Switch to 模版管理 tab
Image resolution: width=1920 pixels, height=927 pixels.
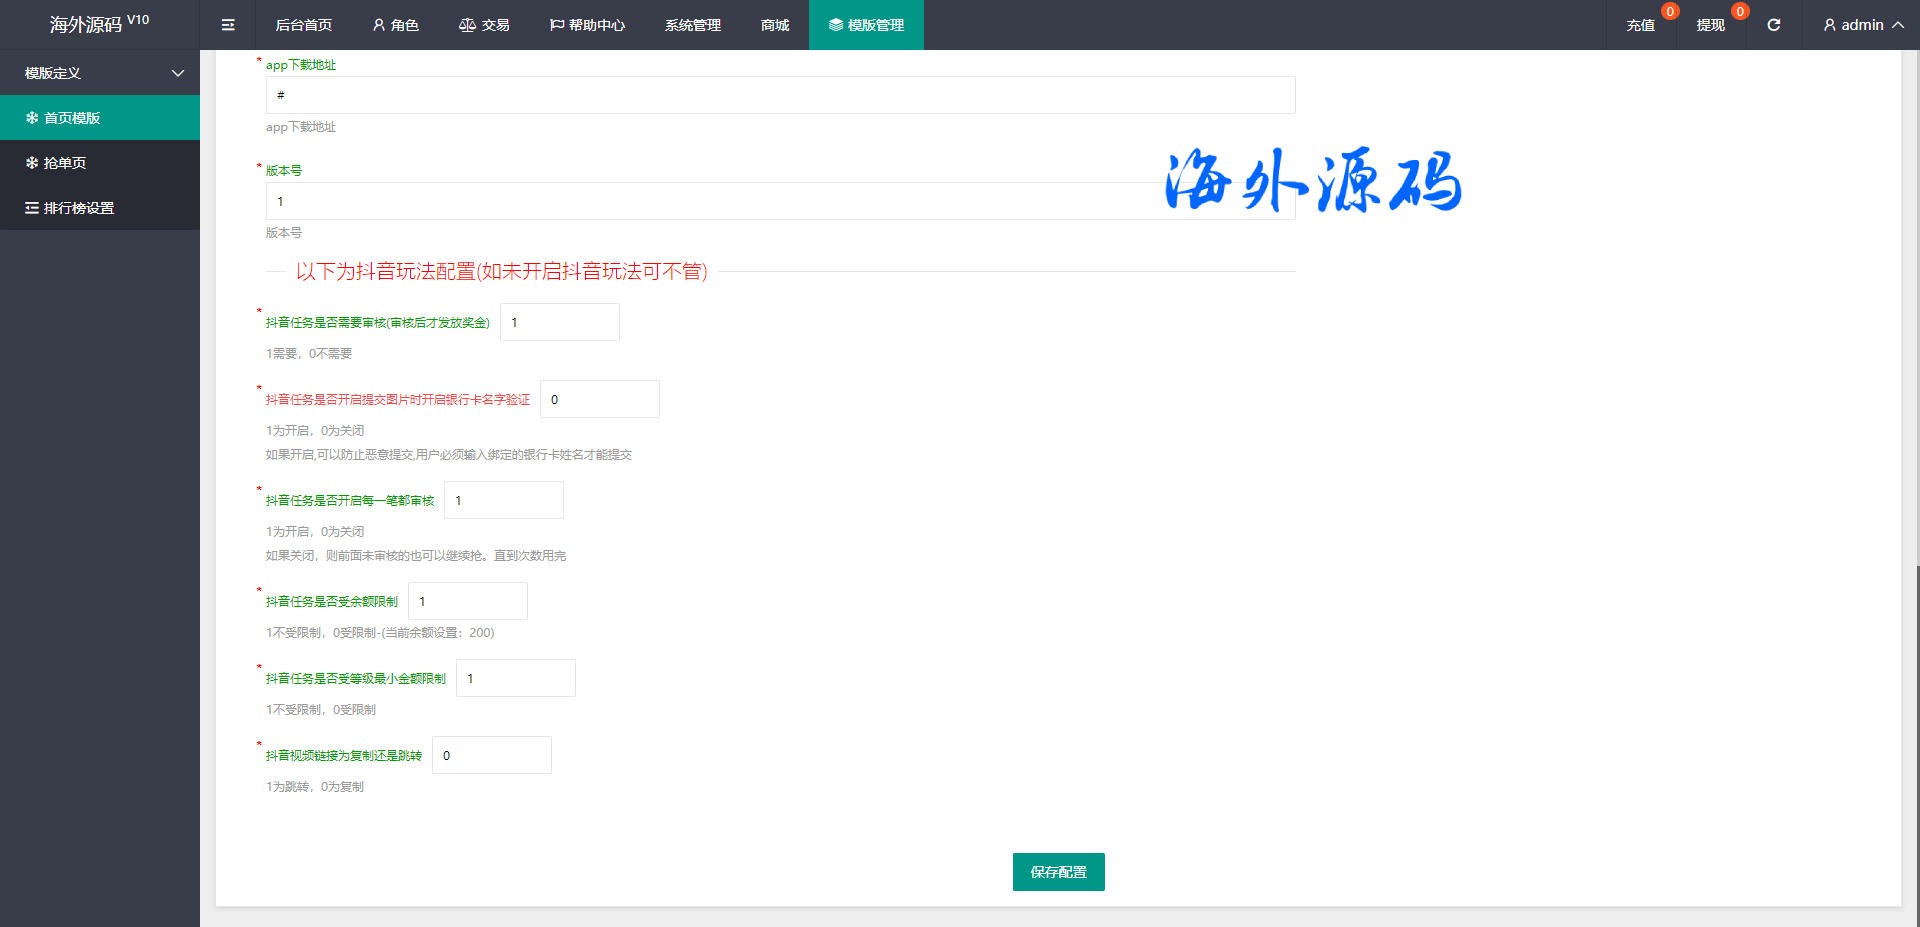pyautogui.click(x=866, y=25)
